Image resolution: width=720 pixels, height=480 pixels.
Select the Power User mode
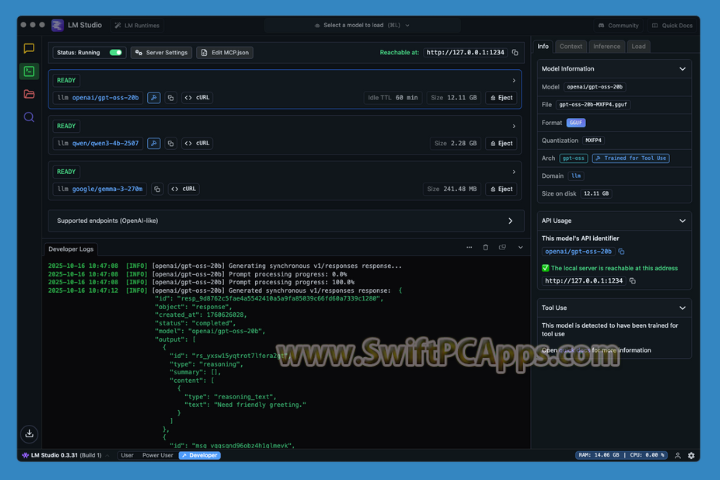pos(158,455)
